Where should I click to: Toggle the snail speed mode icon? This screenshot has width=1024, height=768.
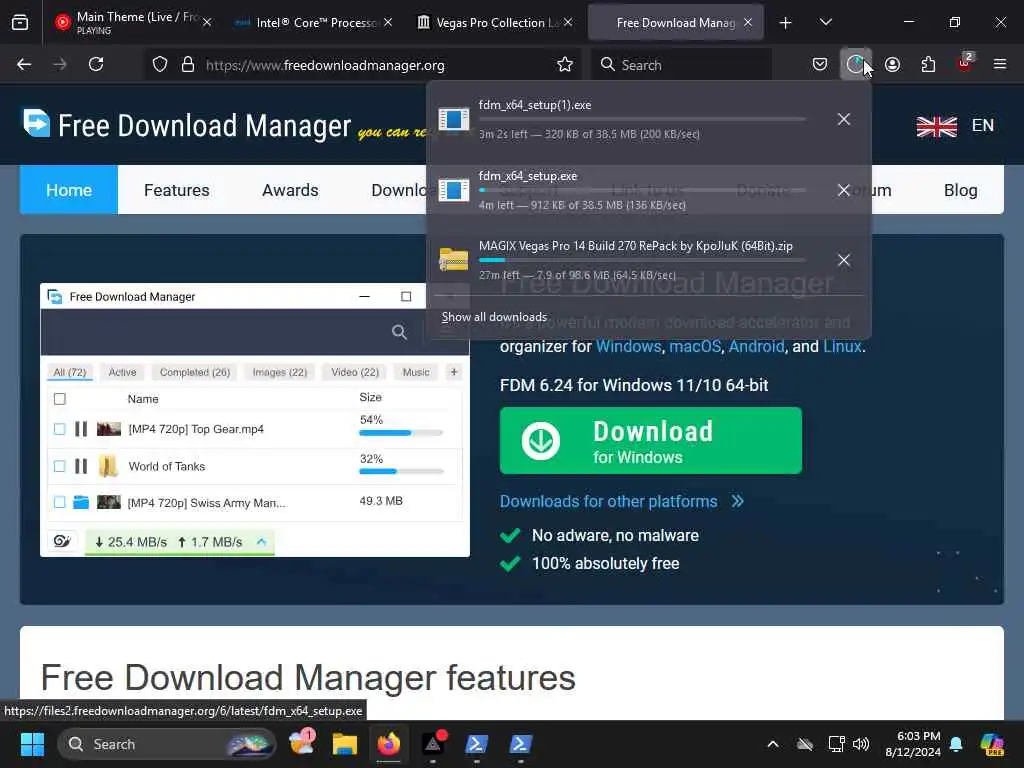click(63, 541)
